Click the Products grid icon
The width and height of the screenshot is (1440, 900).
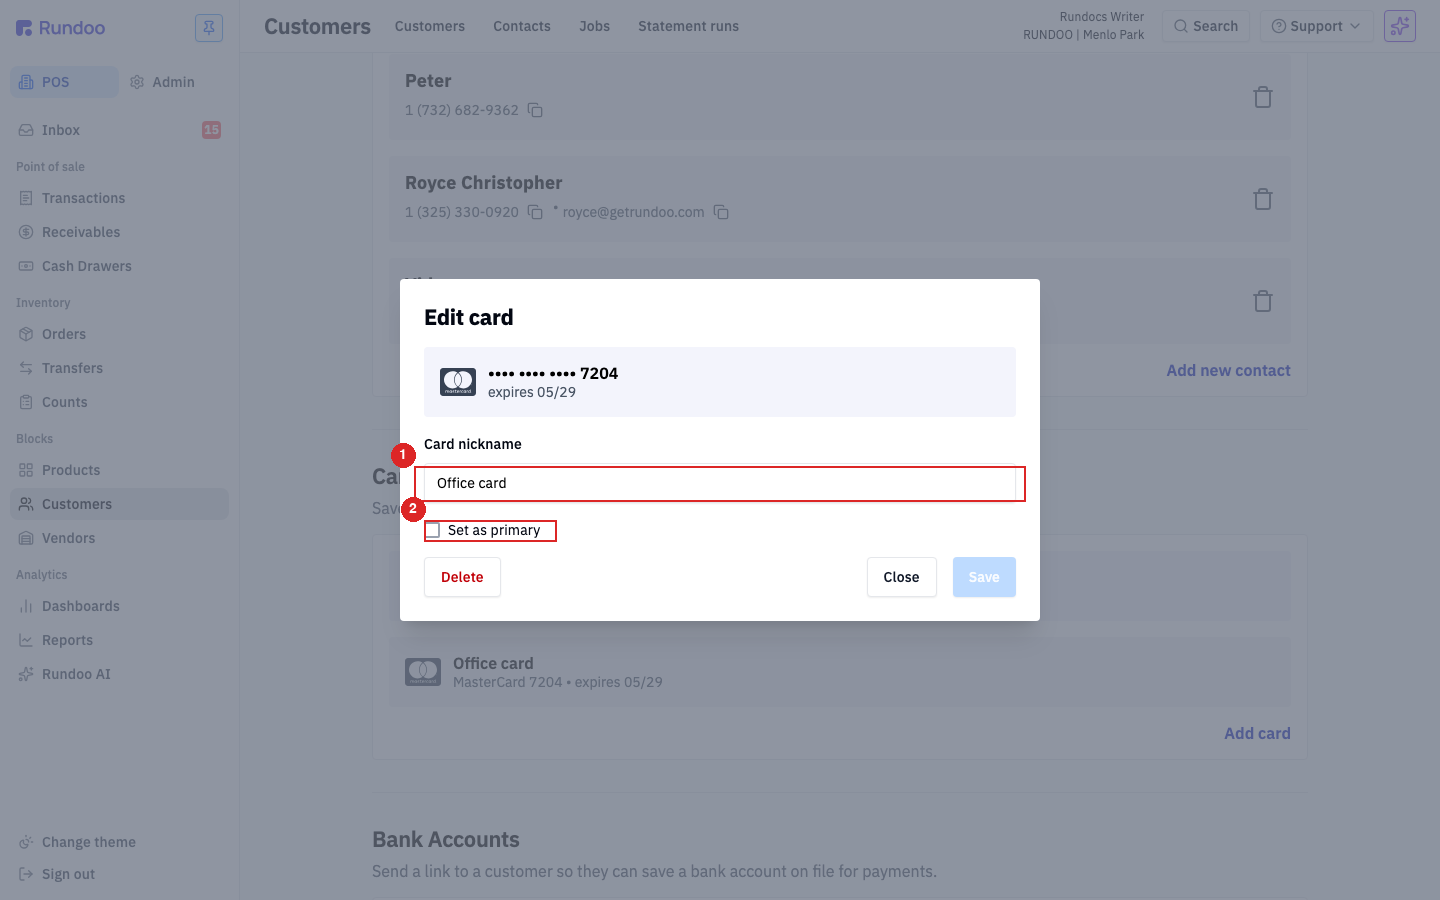pos(26,470)
